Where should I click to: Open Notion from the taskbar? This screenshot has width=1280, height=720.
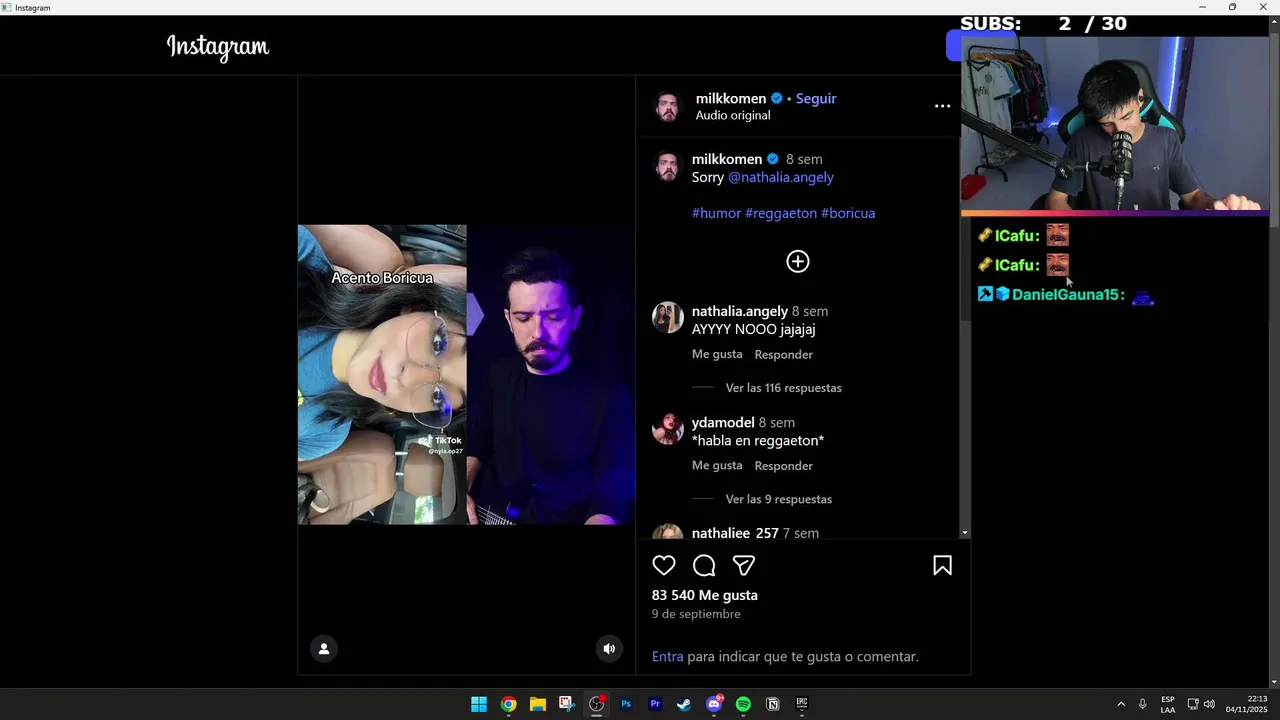(772, 704)
